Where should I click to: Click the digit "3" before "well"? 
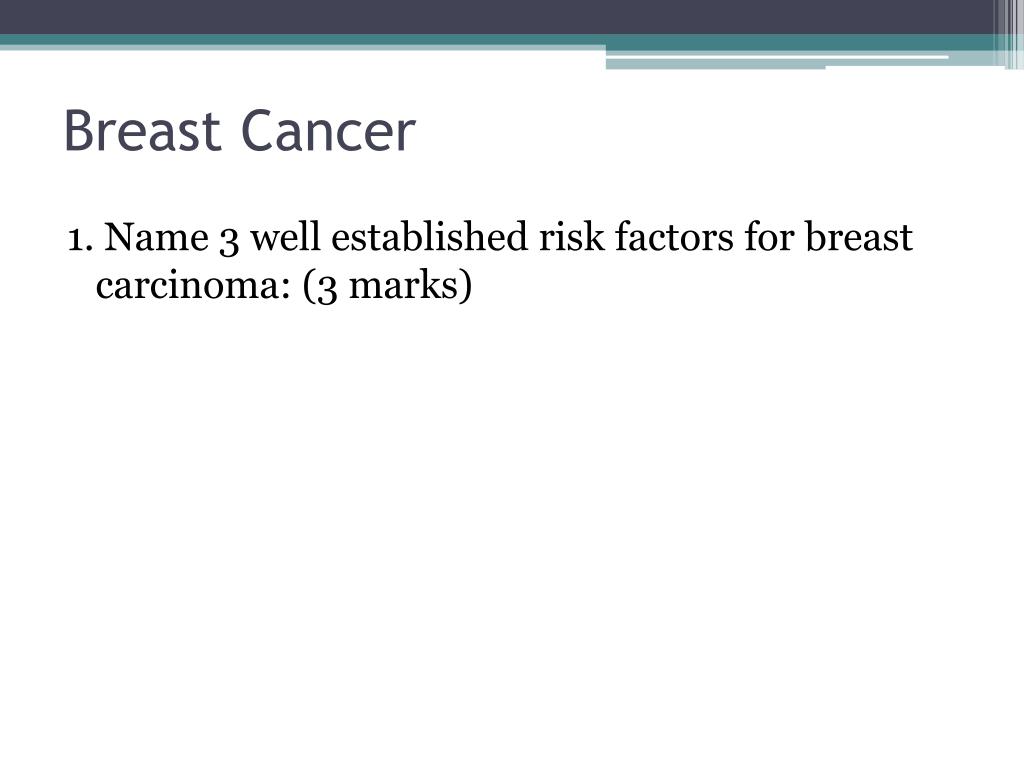click(x=229, y=240)
